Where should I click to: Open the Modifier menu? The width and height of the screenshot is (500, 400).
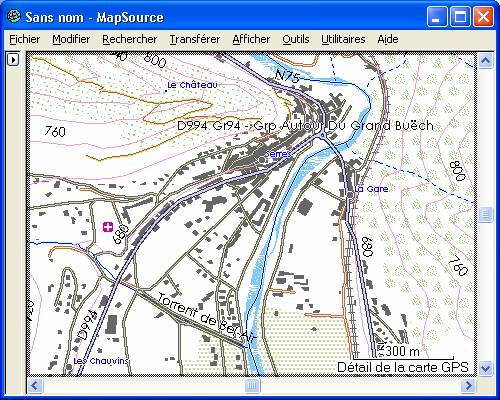71,39
